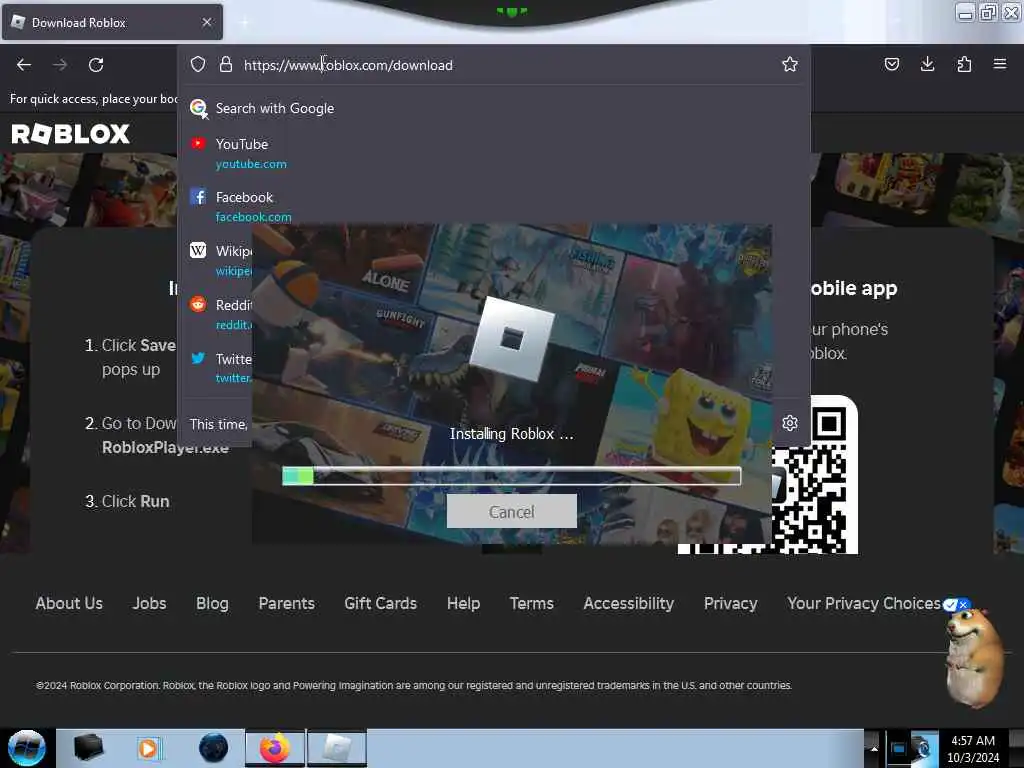Open the Extensions puzzle icon
1024x768 pixels.
click(x=964, y=64)
